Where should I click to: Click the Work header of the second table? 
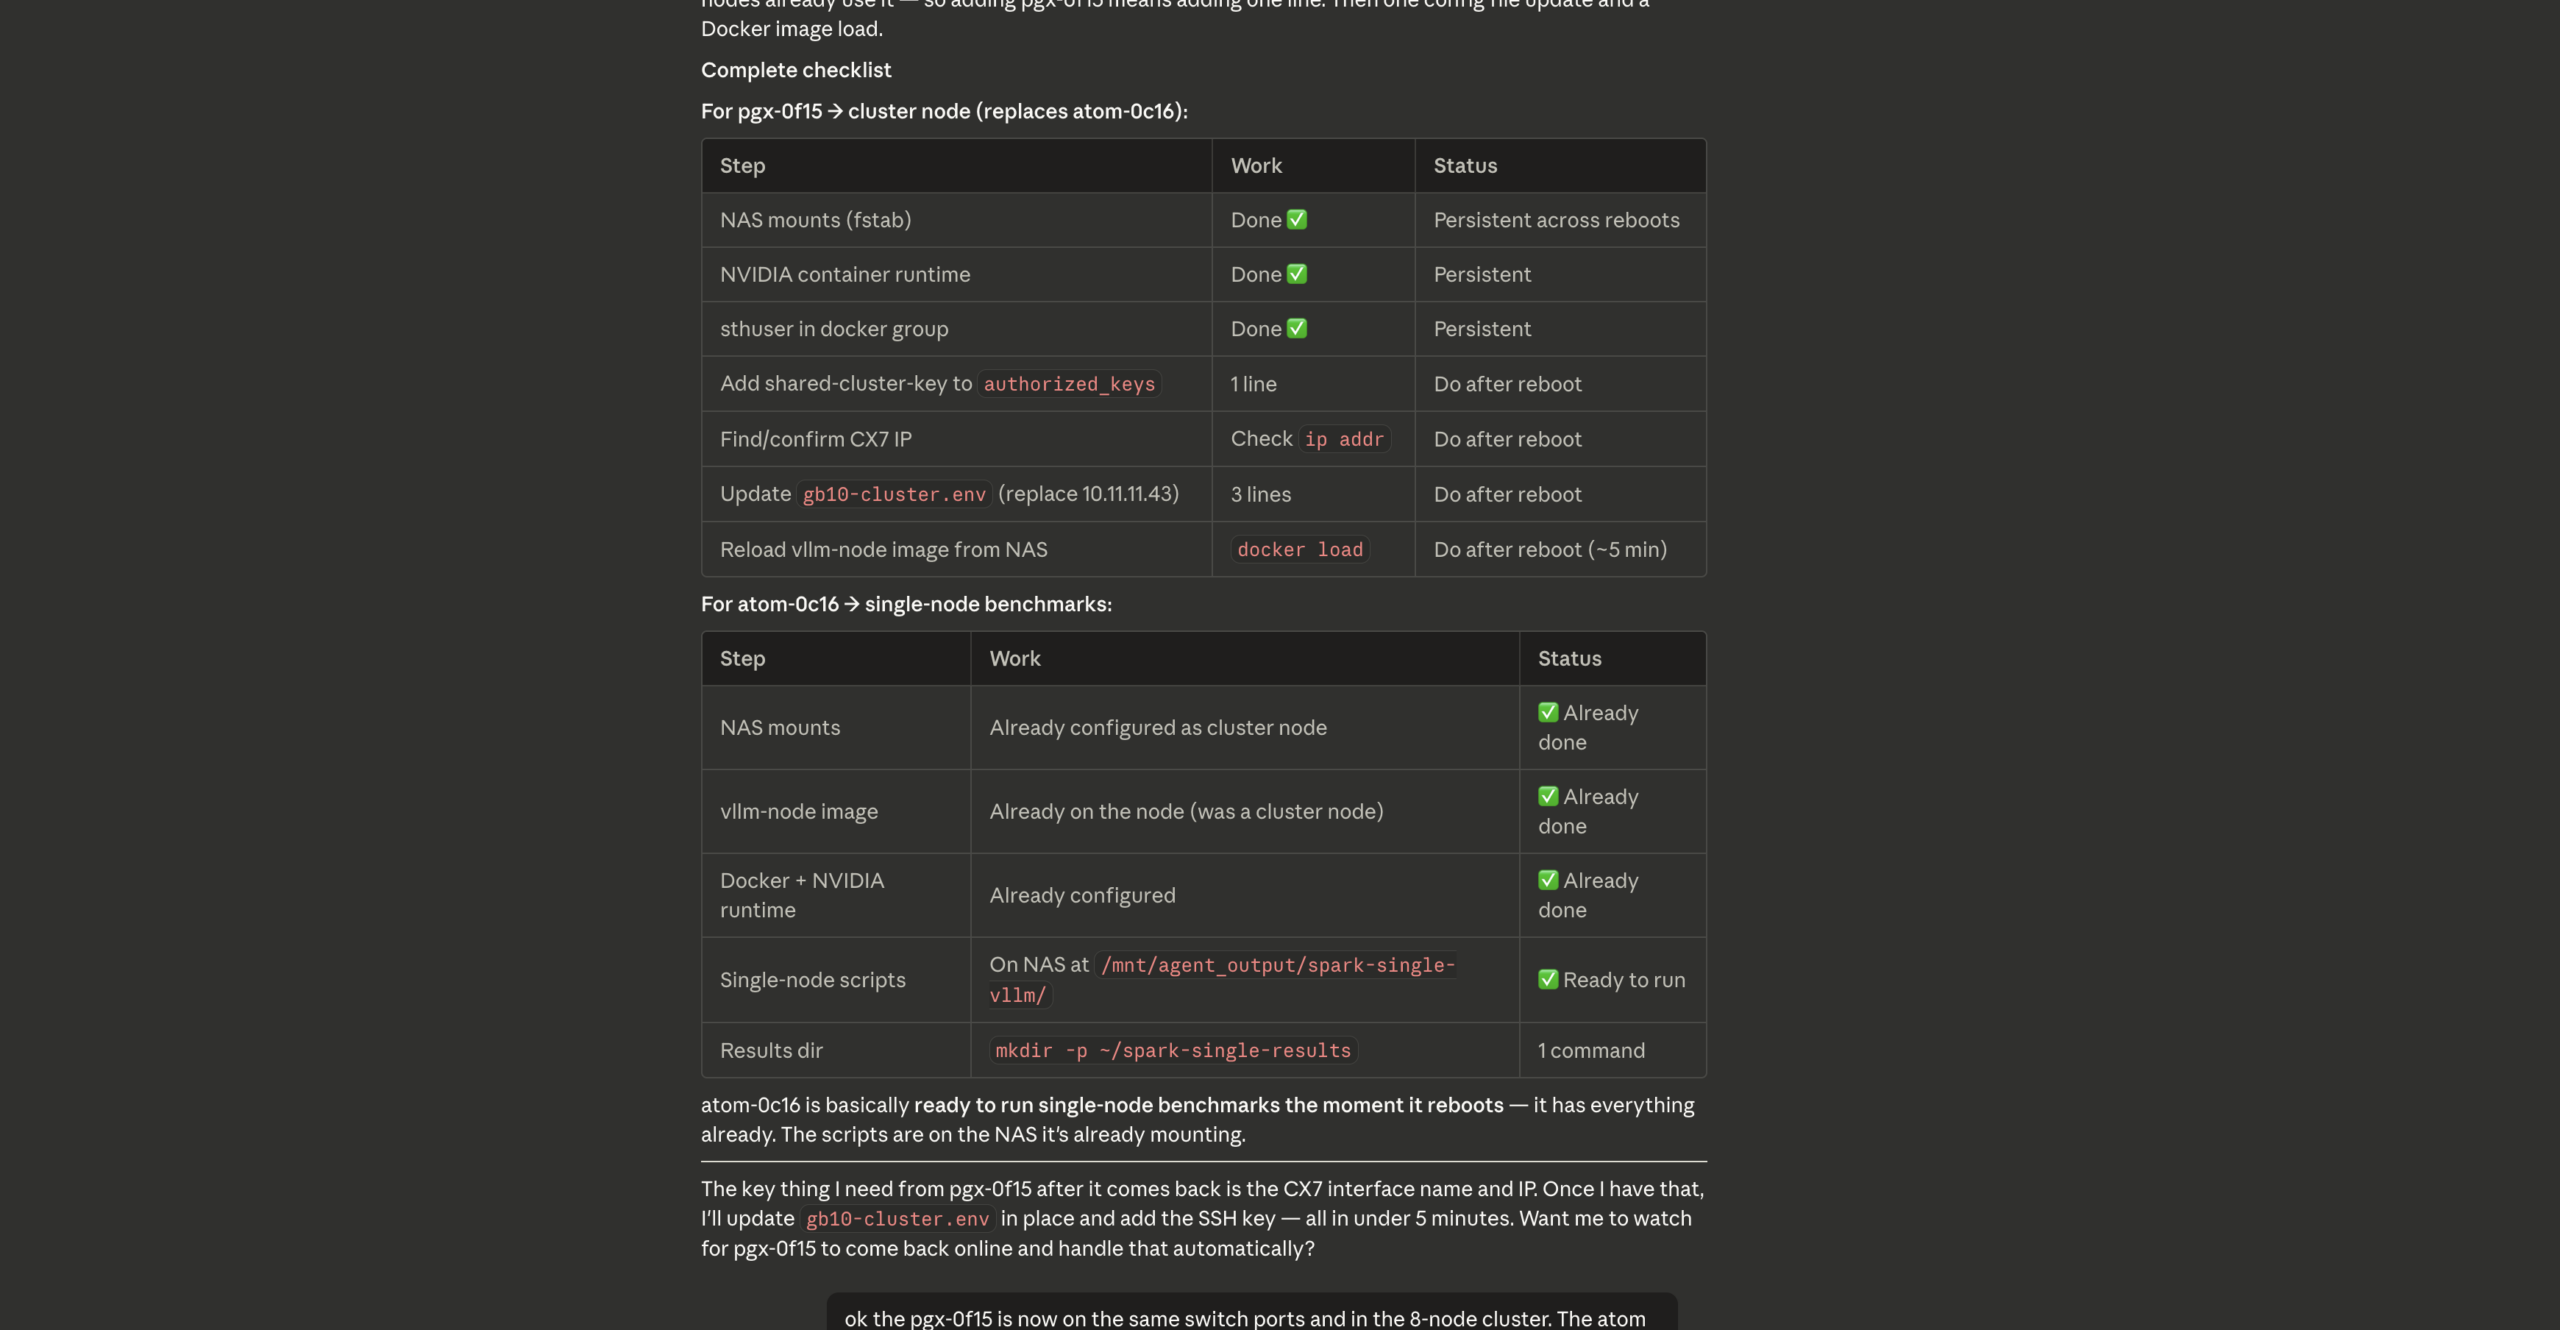[x=1015, y=658]
